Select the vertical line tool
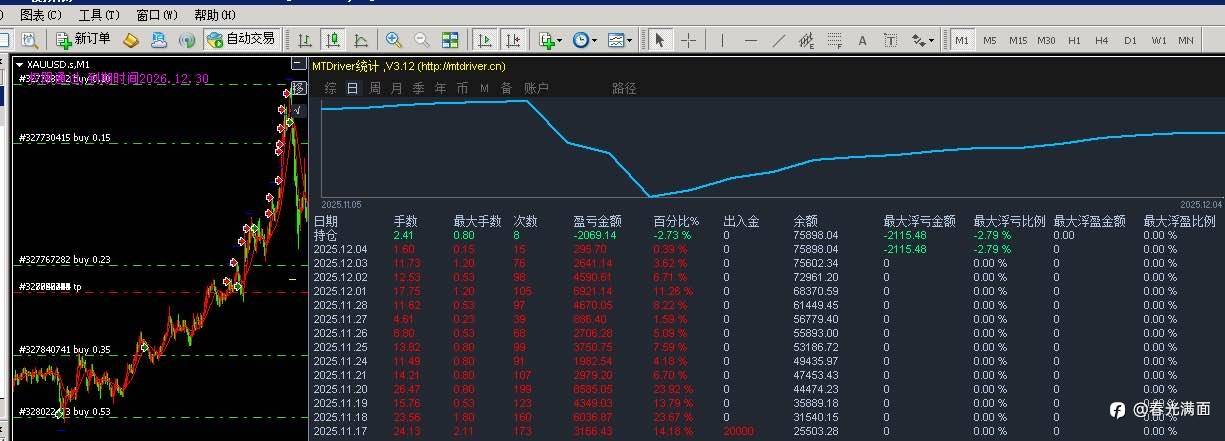This screenshot has height=441, width=1225. (x=722, y=40)
